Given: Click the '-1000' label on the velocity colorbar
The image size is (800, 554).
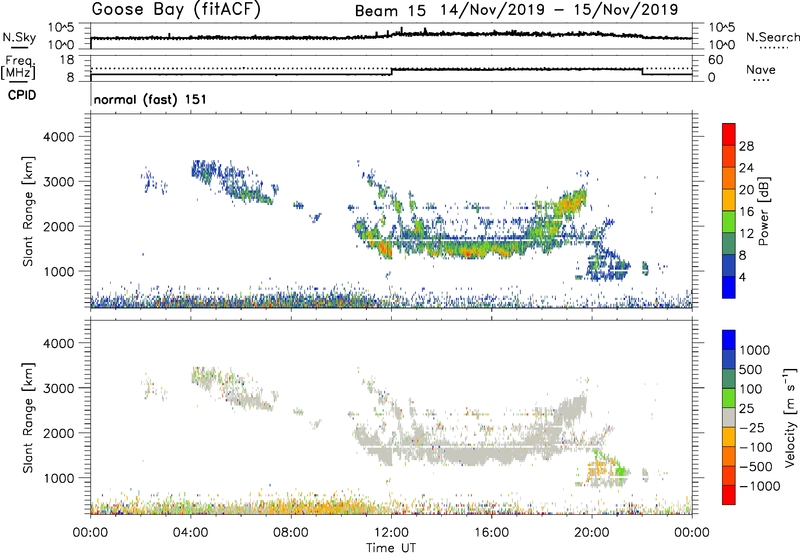Looking at the screenshot, I should click(760, 486).
